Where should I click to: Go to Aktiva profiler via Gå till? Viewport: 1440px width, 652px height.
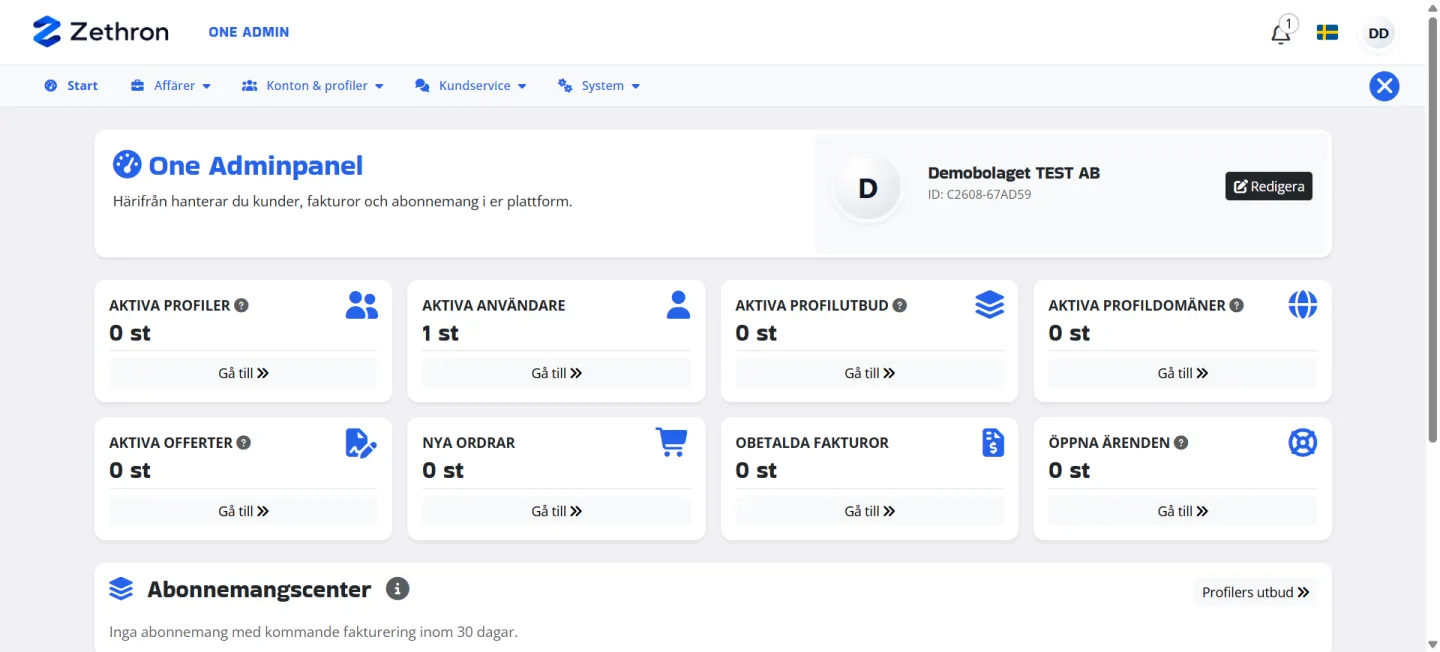point(243,373)
